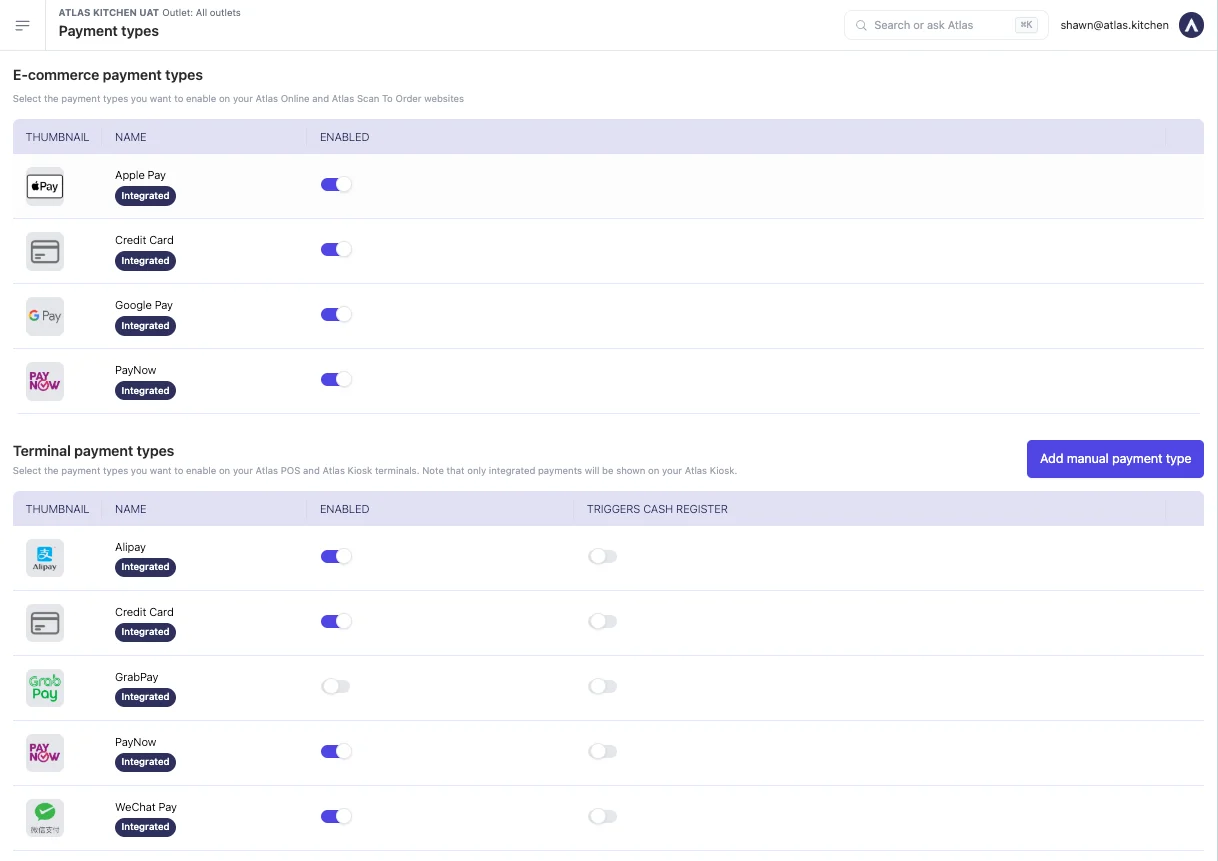The image size is (1218, 861).
Task: Toggle terminal Credit Card enabled switch
Action: 336,622
